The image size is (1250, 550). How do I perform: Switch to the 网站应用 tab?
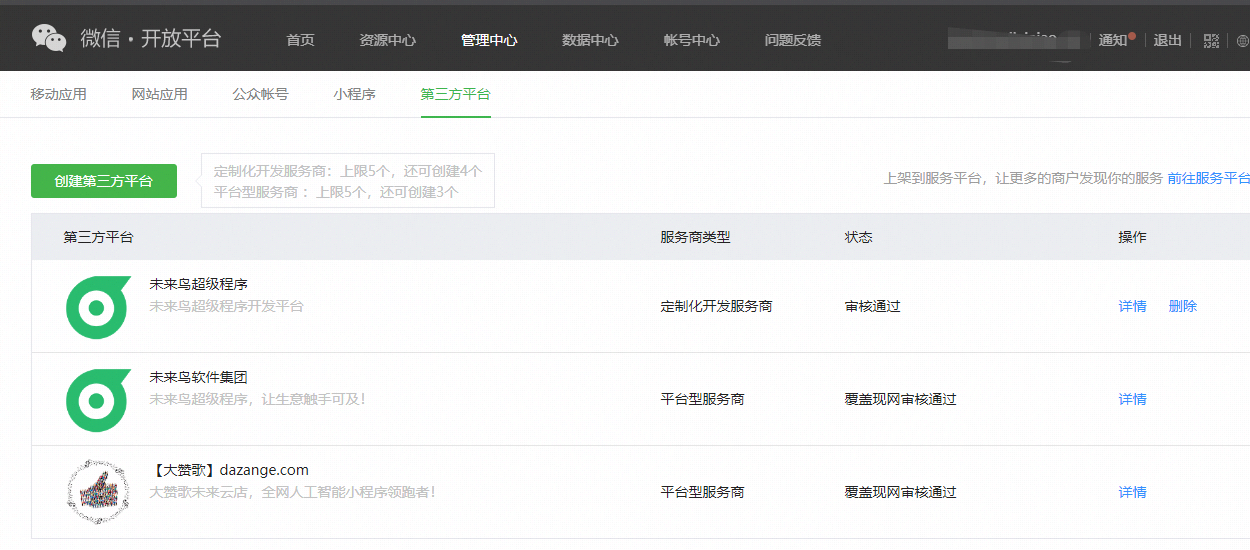[x=159, y=94]
